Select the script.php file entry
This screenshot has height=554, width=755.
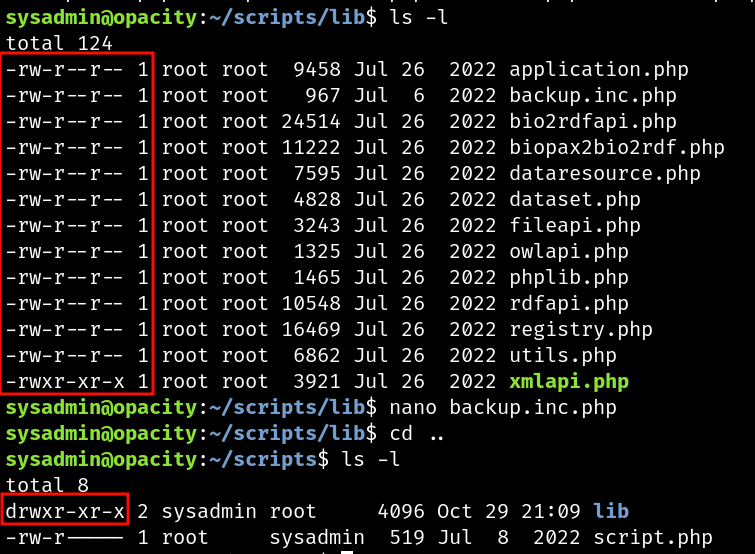(652, 538)
